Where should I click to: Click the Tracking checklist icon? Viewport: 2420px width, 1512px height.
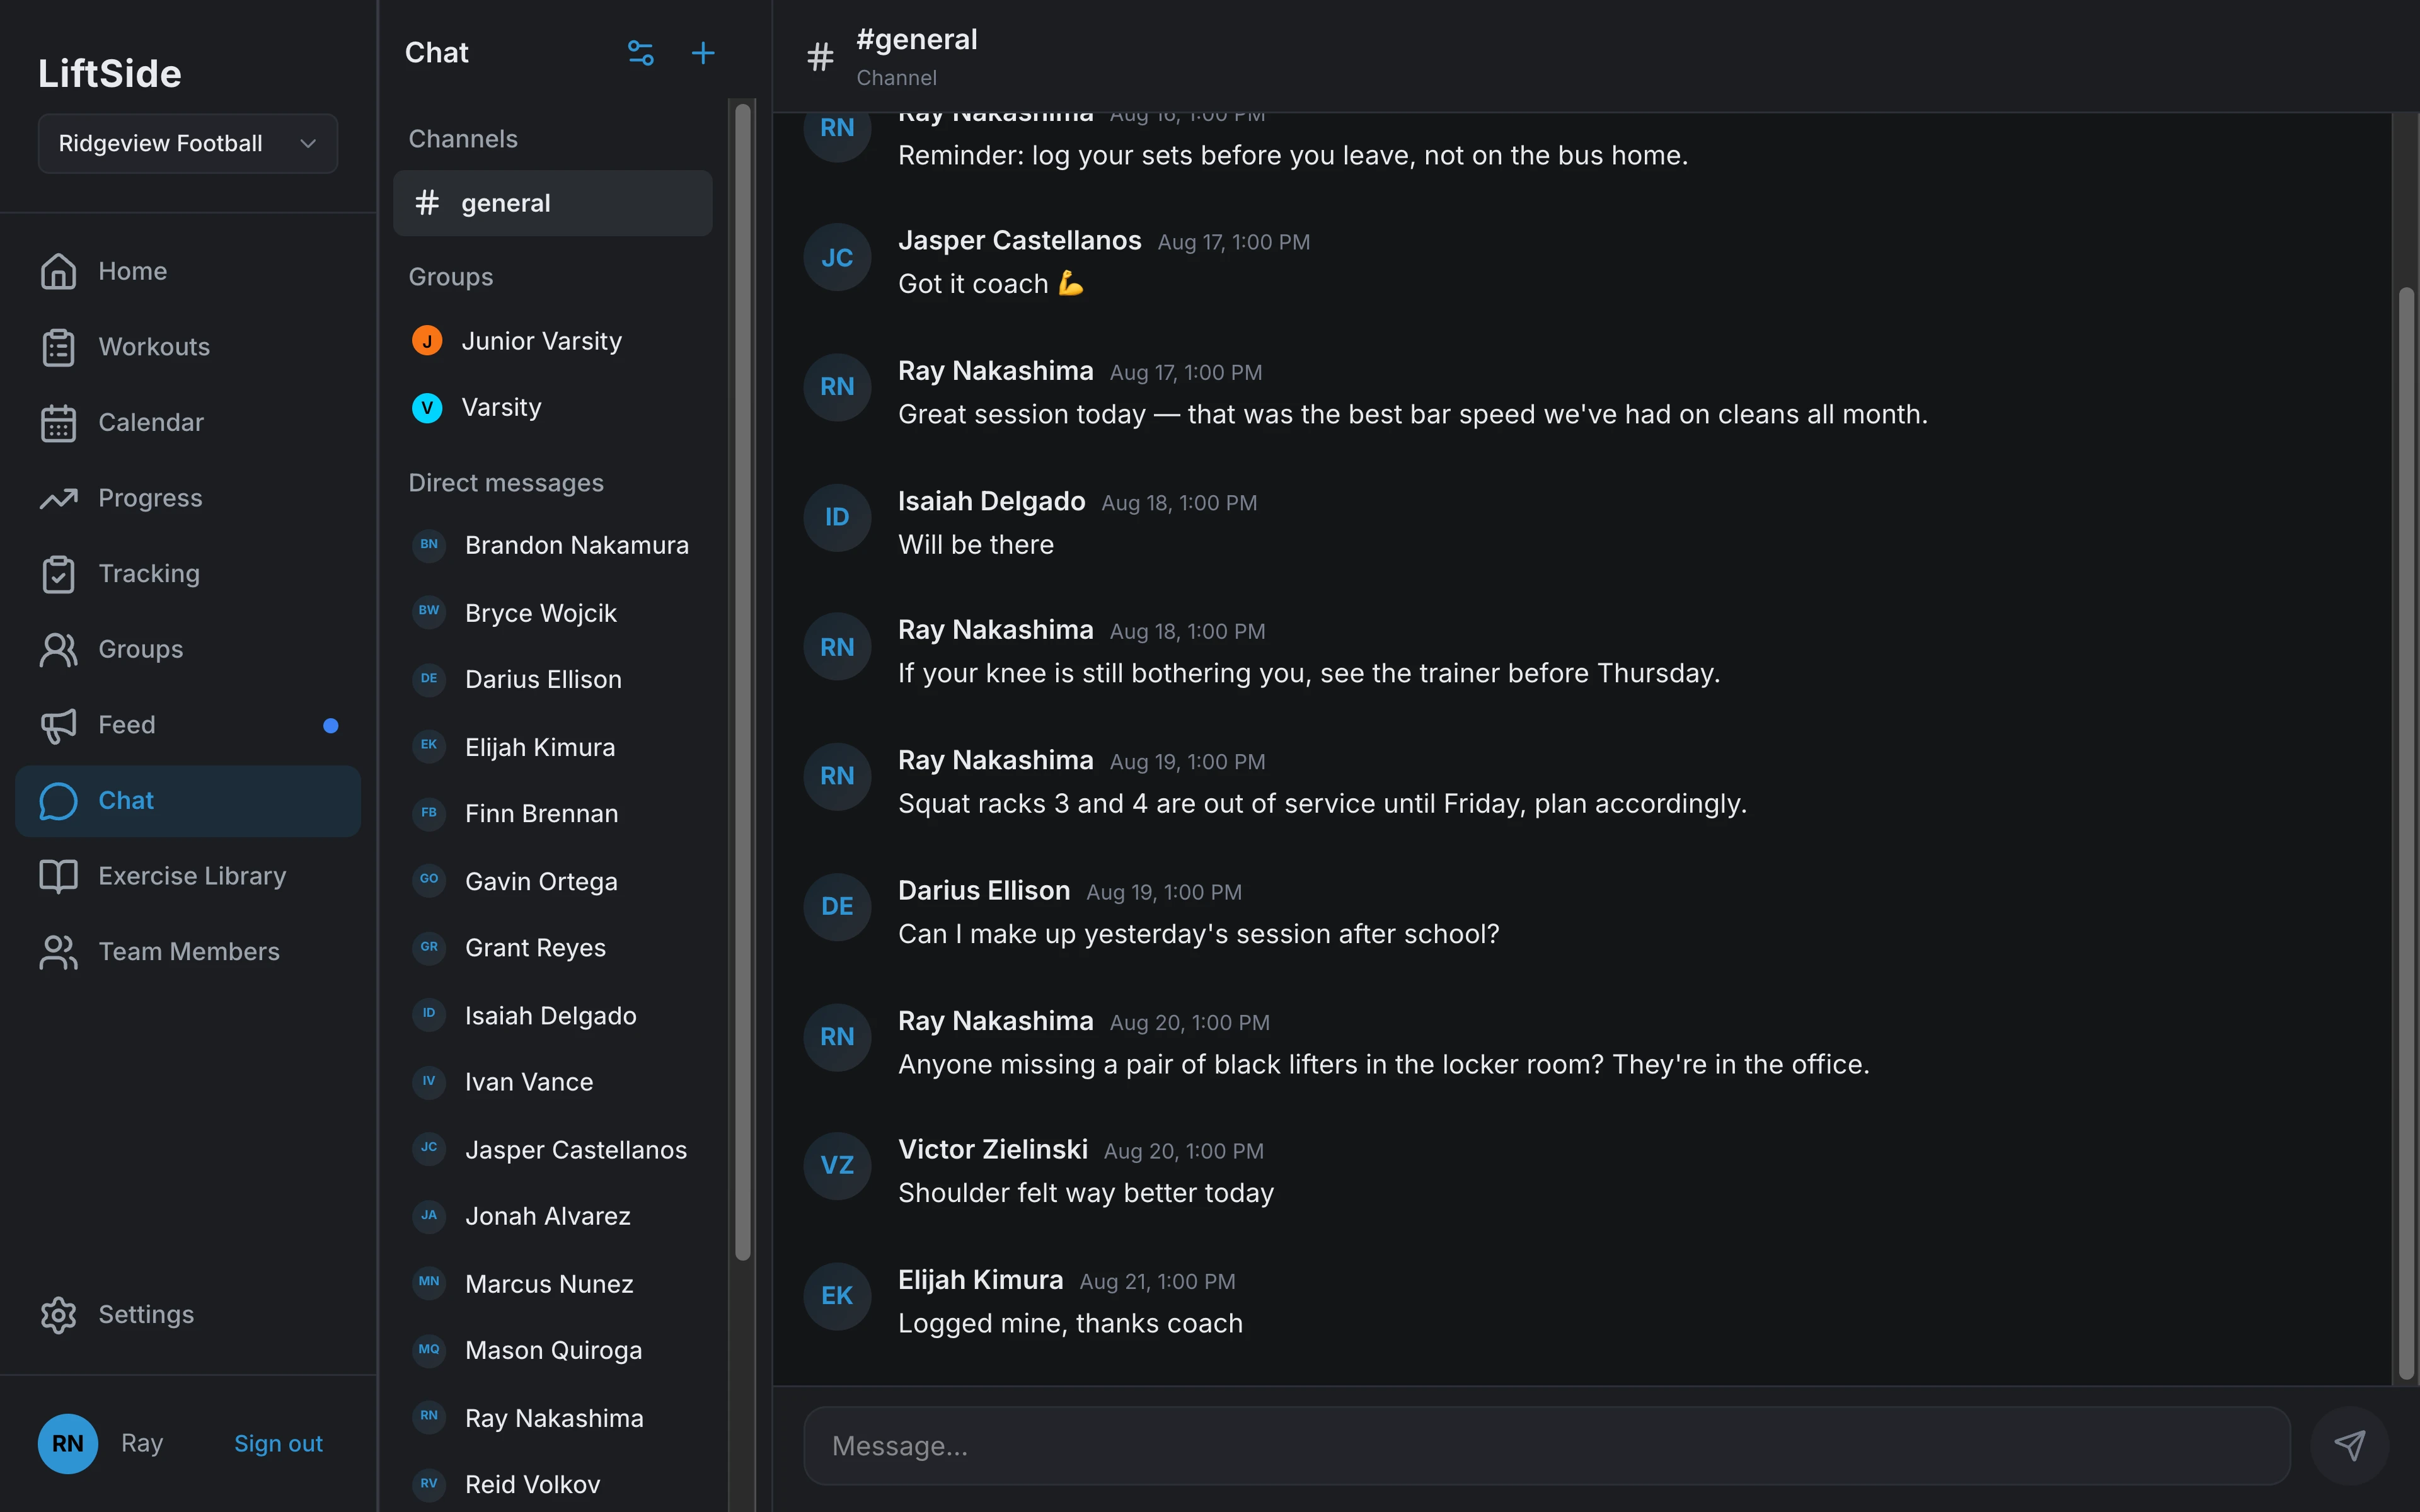pyautogui.click(x=58, y=574)
